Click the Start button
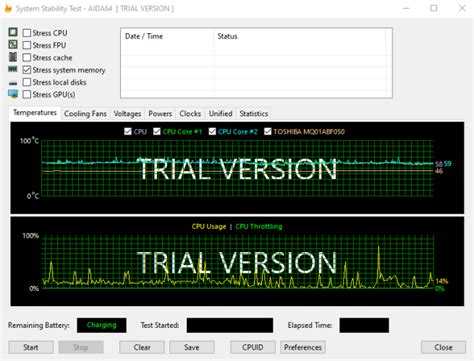 coord(31,347)
